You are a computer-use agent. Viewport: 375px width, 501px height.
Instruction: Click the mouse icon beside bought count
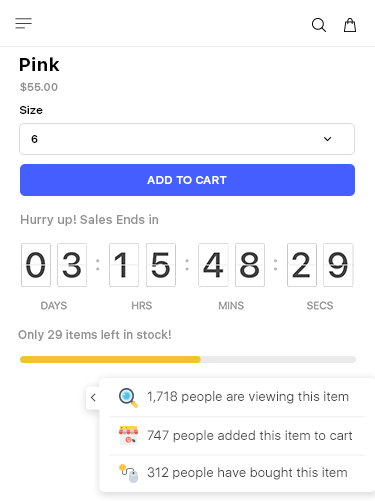pyautogui.click(x=128, y=473)
